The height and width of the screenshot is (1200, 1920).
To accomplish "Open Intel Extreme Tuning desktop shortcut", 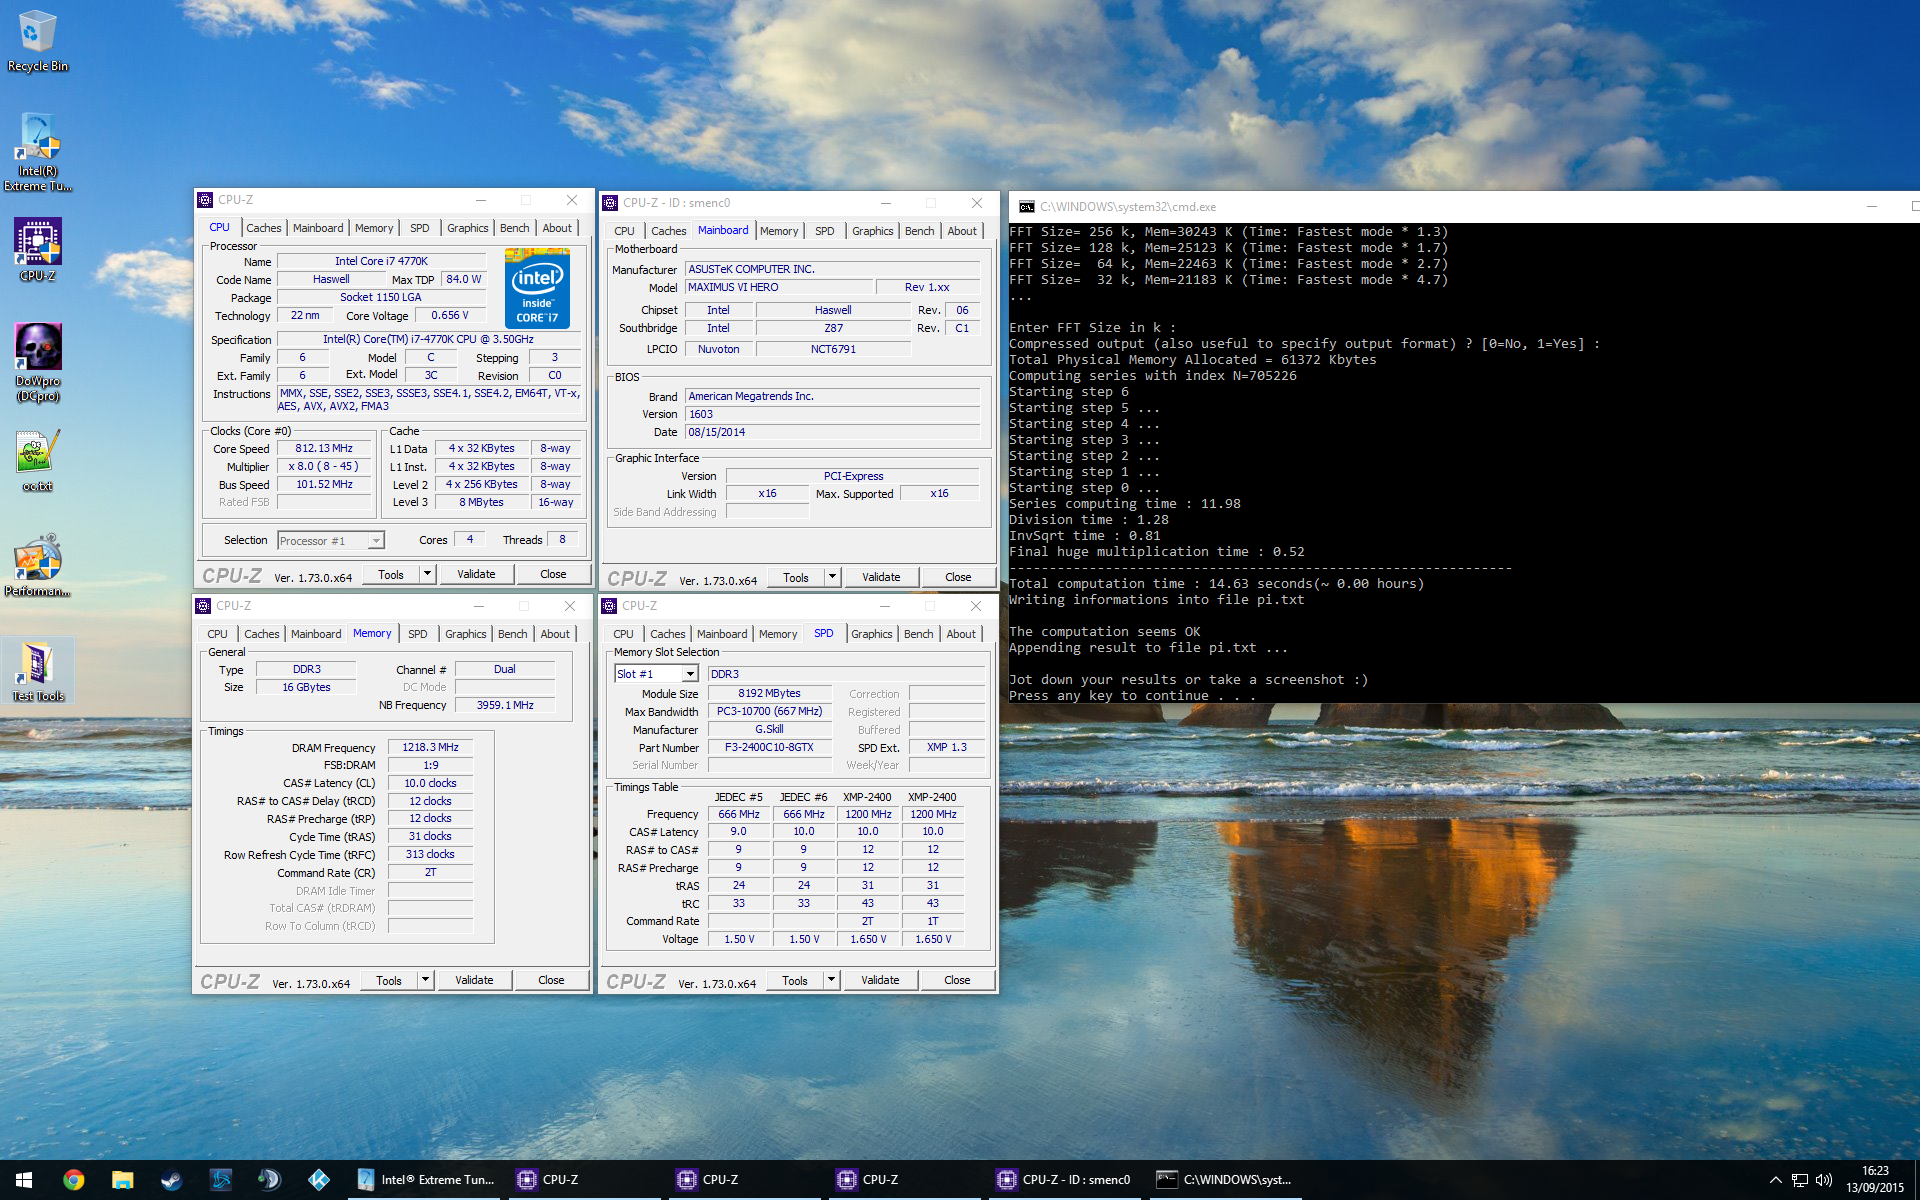I will [x=38, y=152].
